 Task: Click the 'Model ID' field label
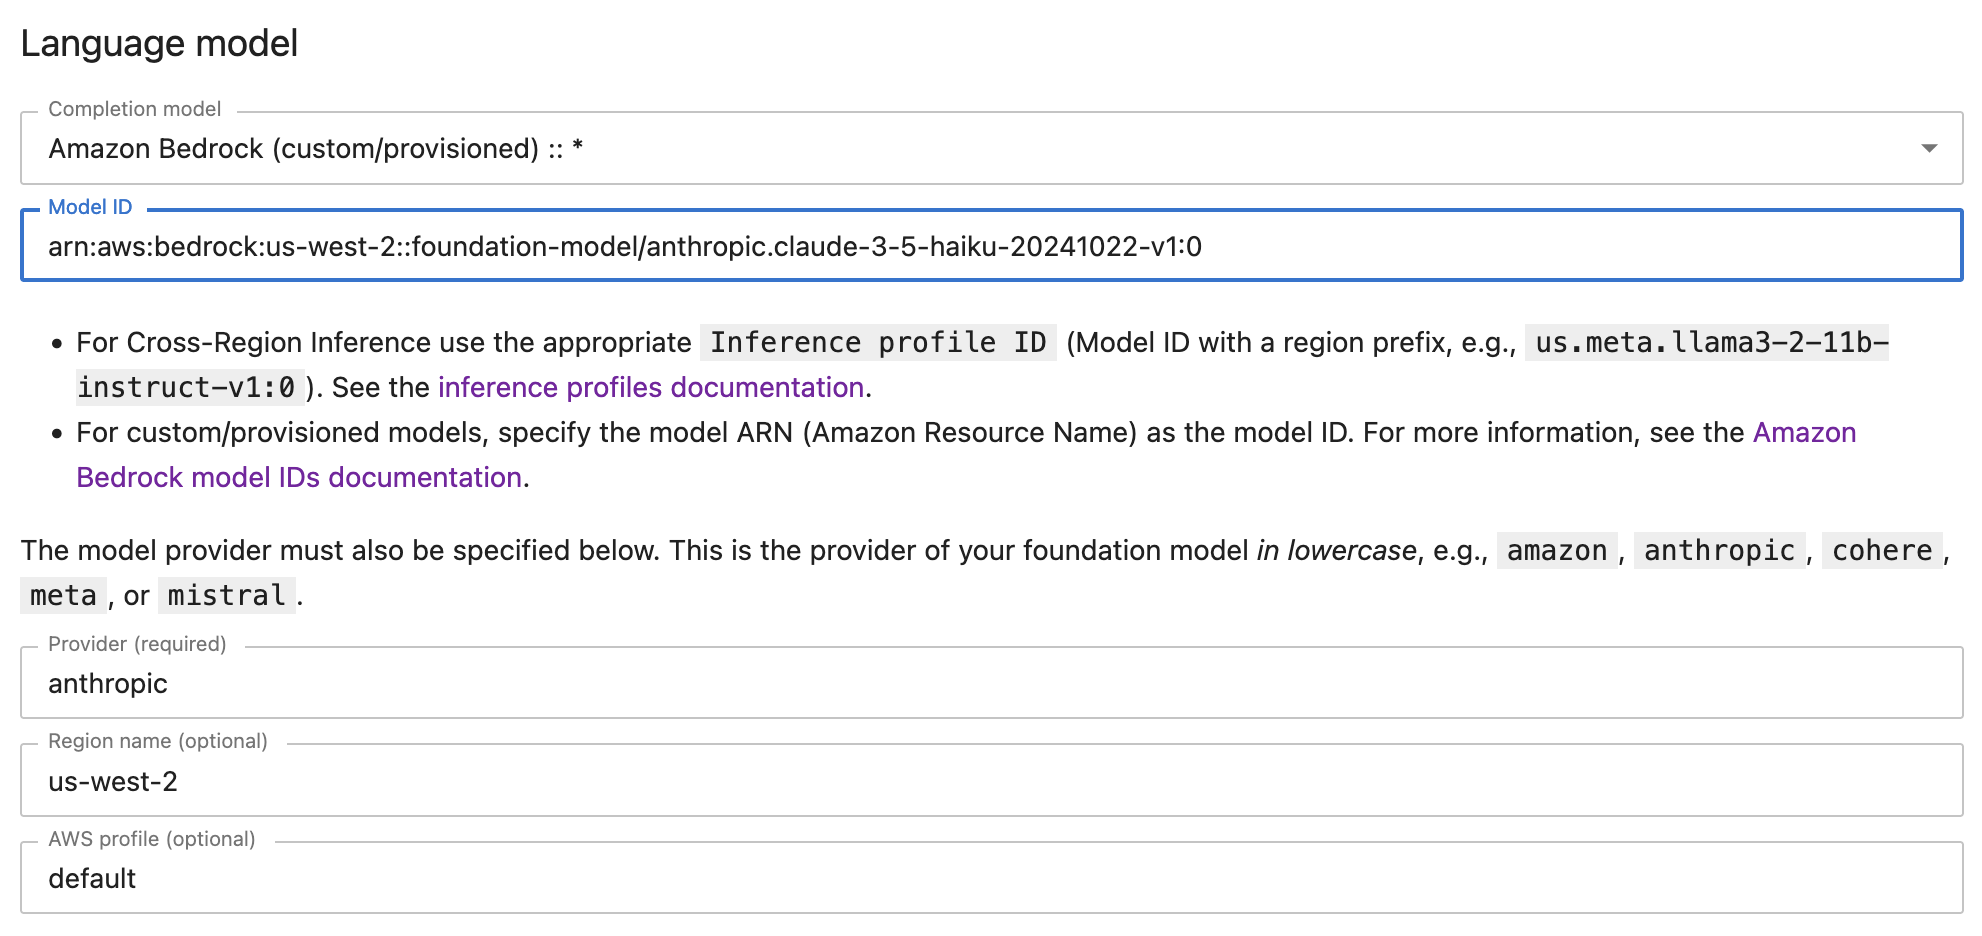tap(90, 207)
